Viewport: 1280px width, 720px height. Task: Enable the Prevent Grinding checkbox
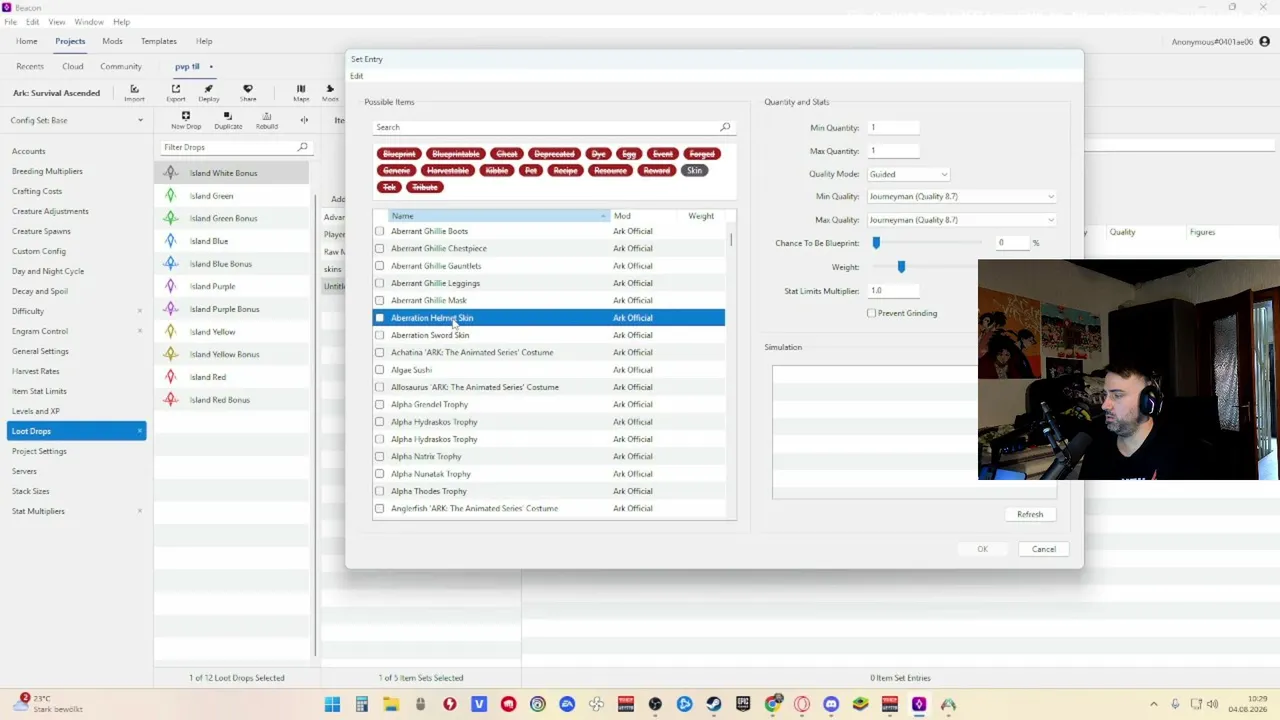pyautogui.click(x=871, y=313)
